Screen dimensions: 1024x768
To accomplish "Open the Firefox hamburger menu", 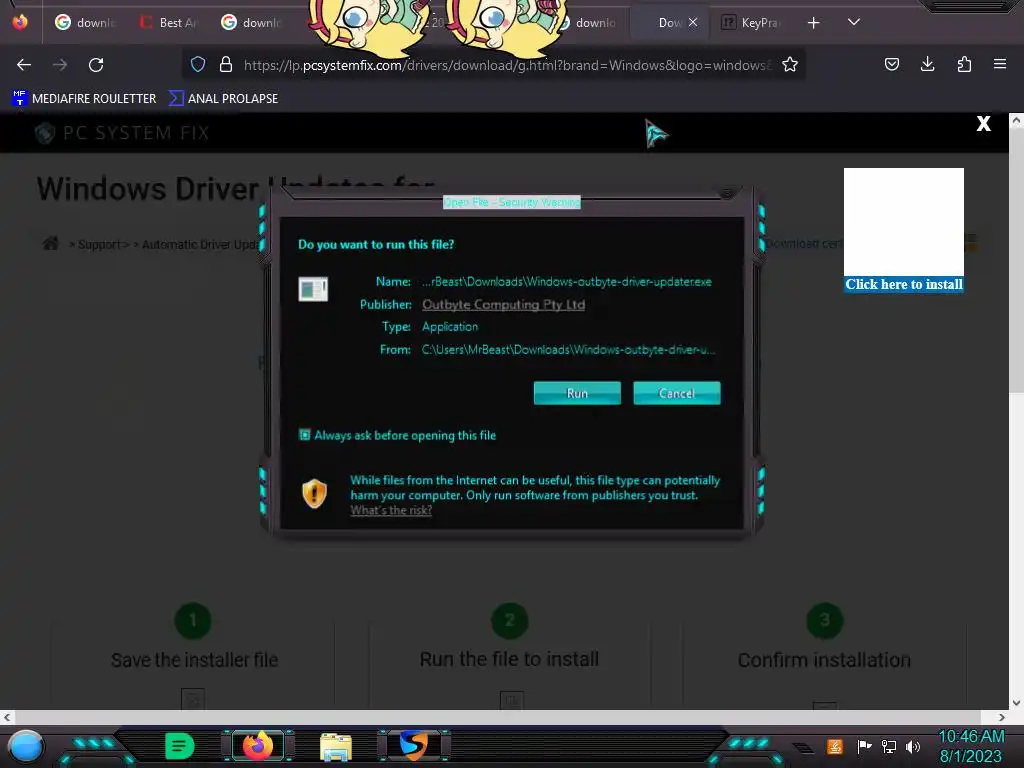I will point(999,64).
